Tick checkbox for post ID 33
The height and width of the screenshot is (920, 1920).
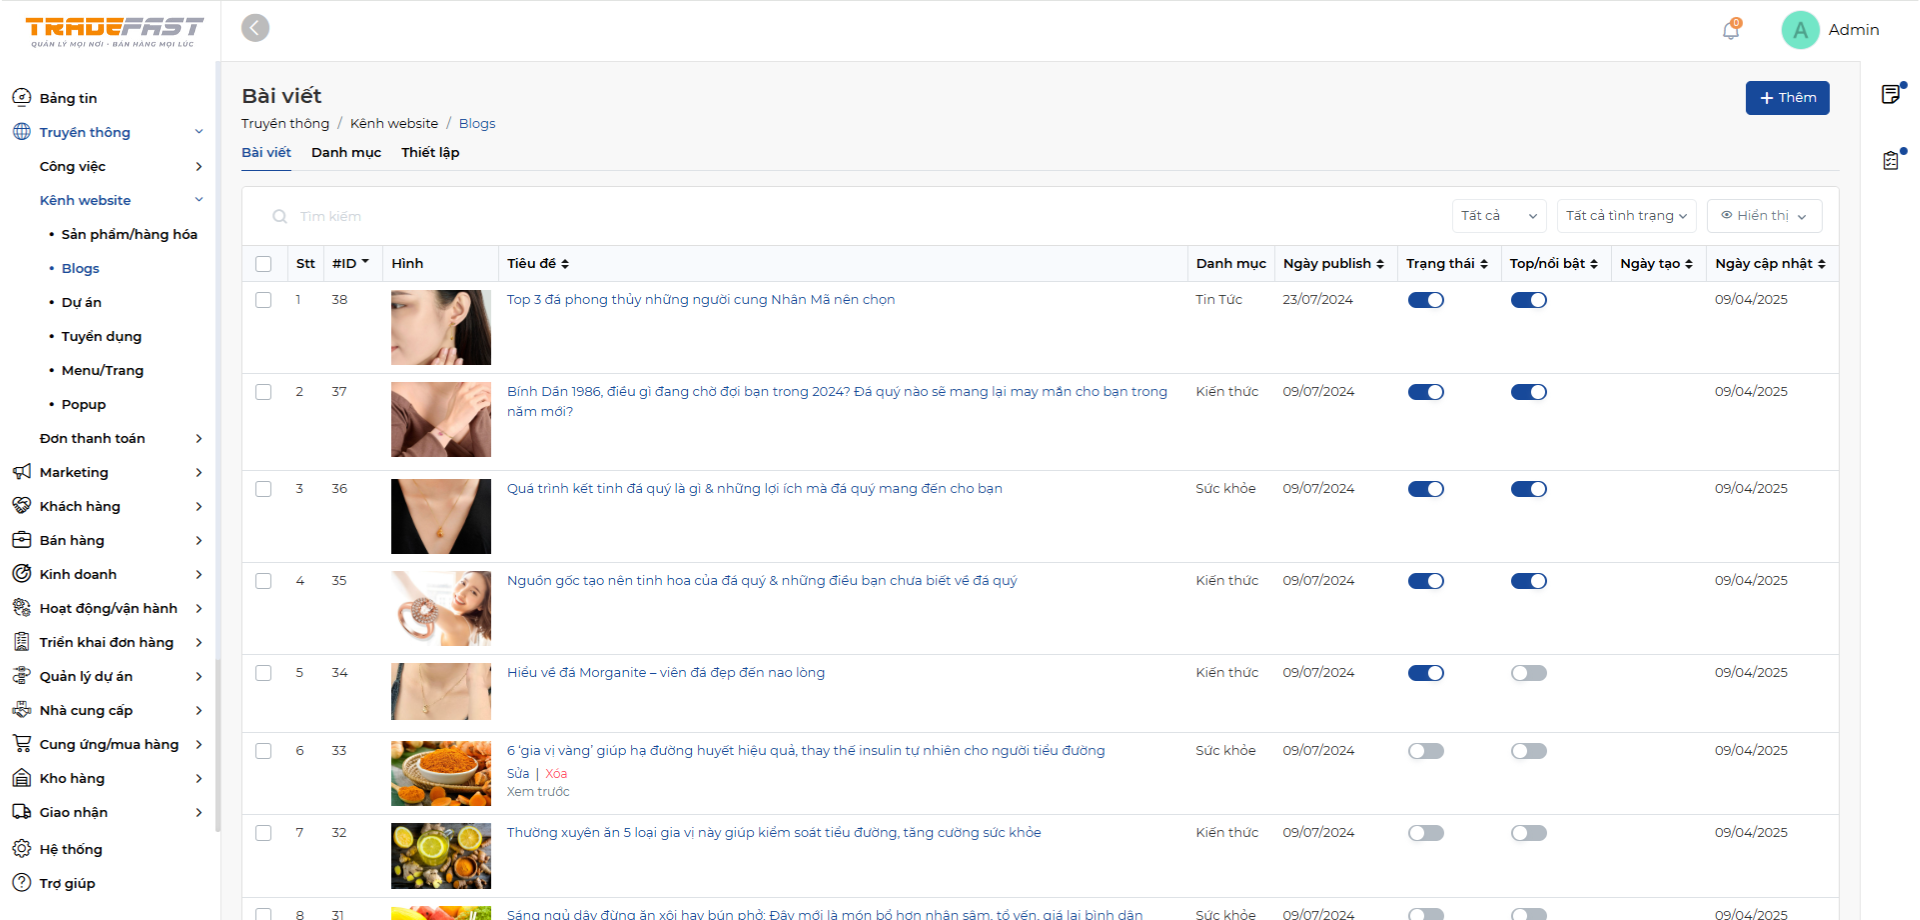(x=263, y=751)
